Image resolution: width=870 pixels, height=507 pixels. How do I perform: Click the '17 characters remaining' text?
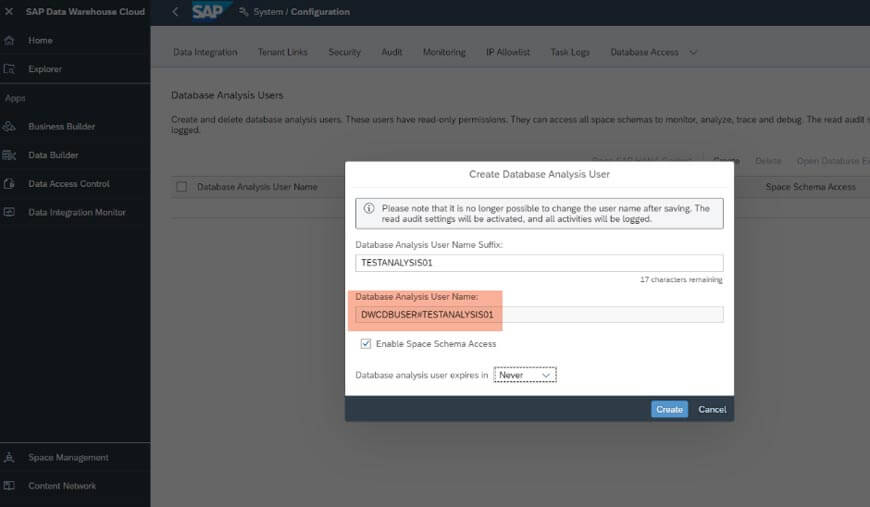point(681,280)
